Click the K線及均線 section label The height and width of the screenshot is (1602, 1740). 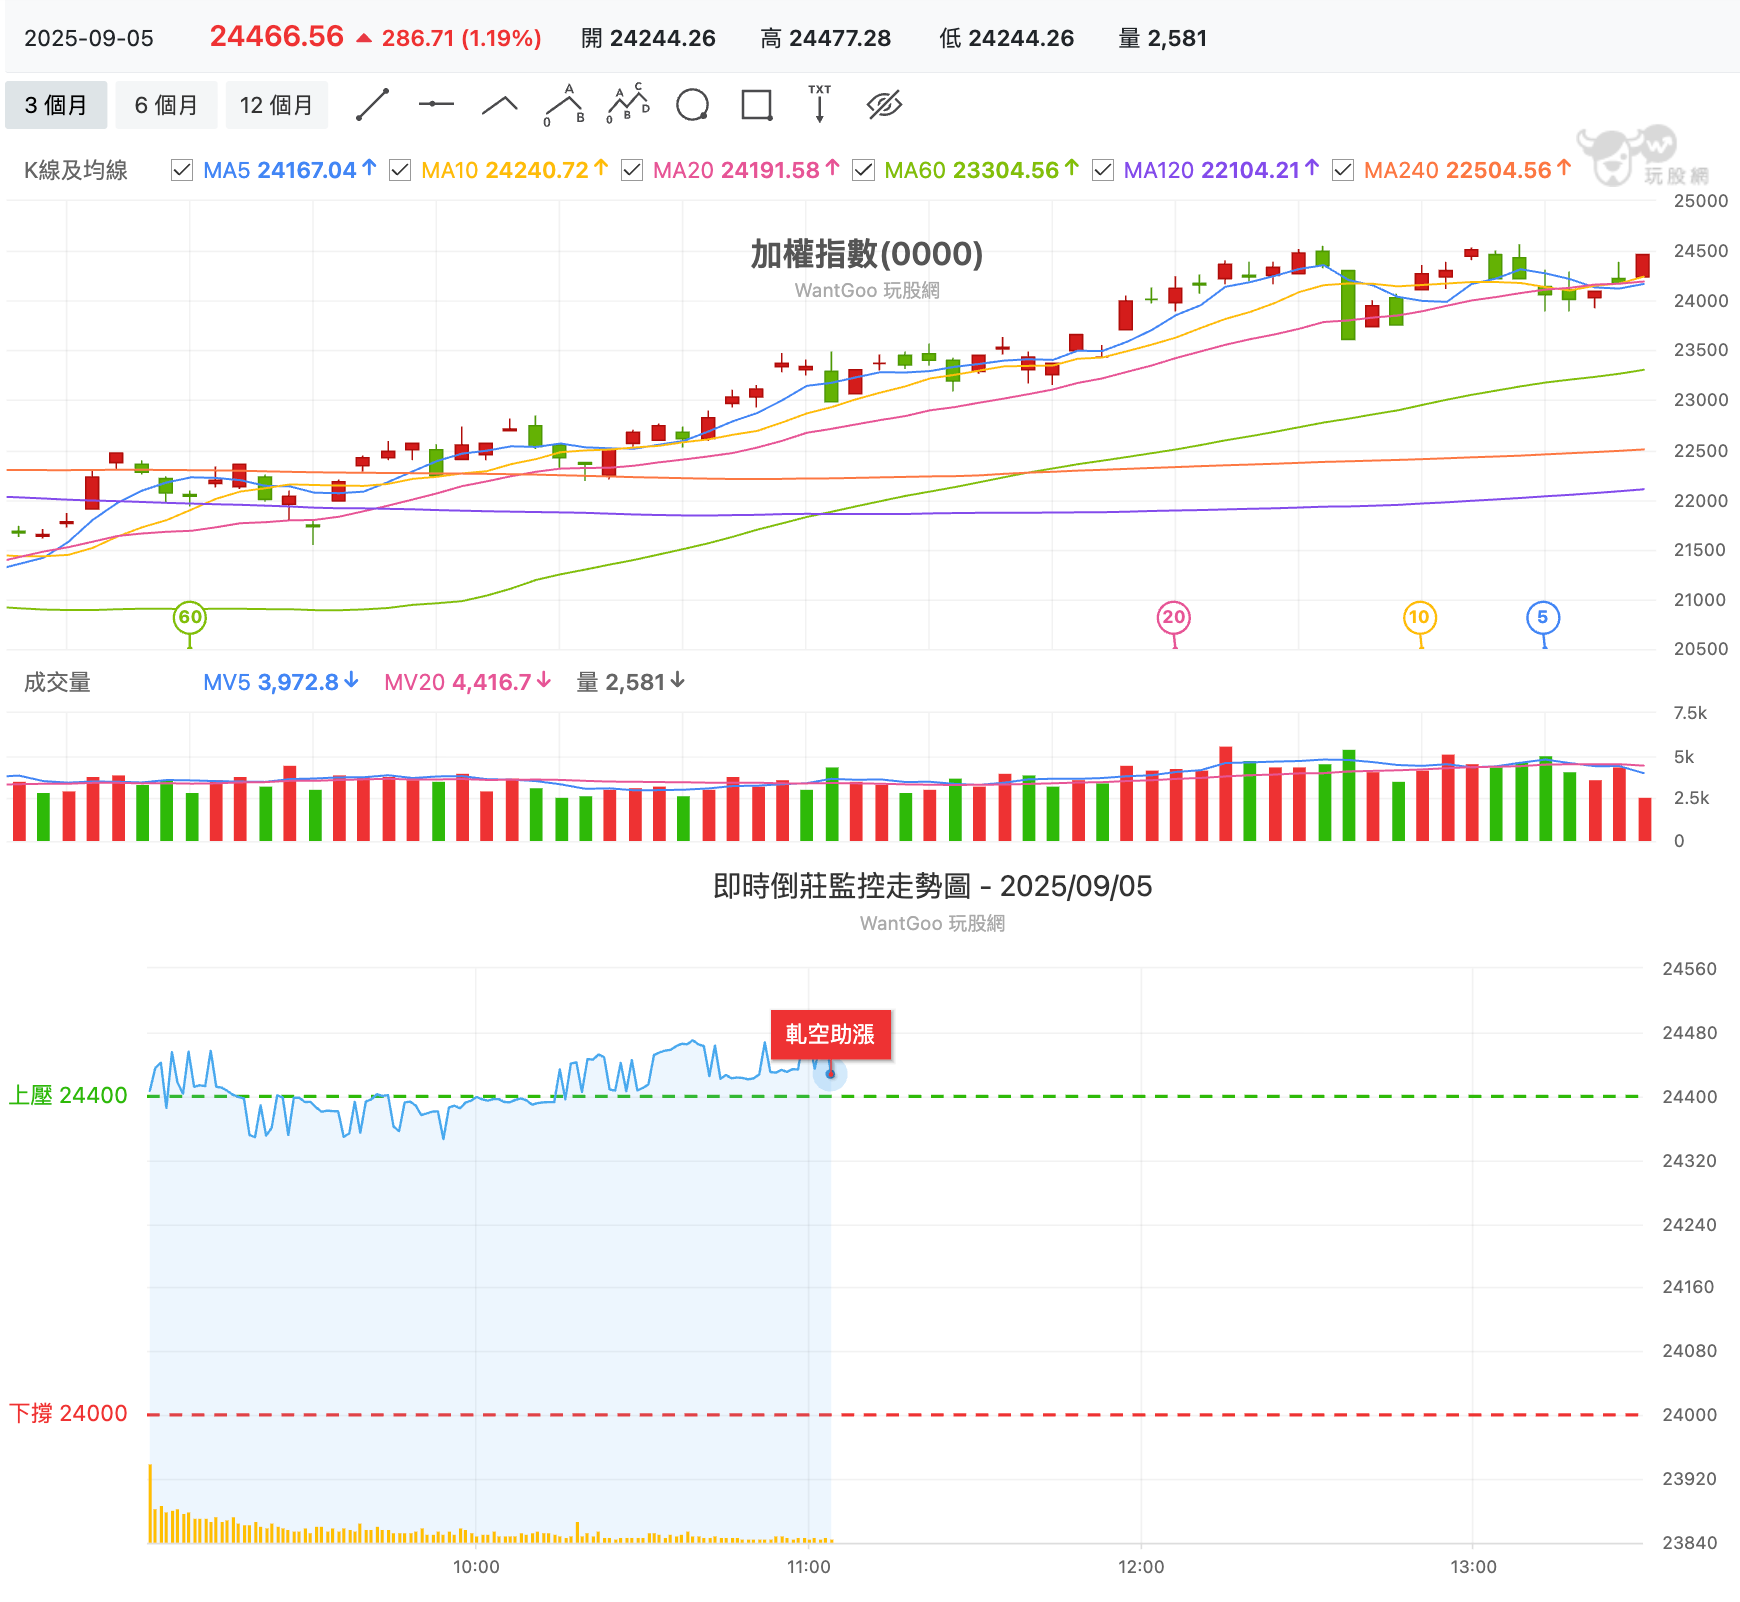(x=76, y=170)
